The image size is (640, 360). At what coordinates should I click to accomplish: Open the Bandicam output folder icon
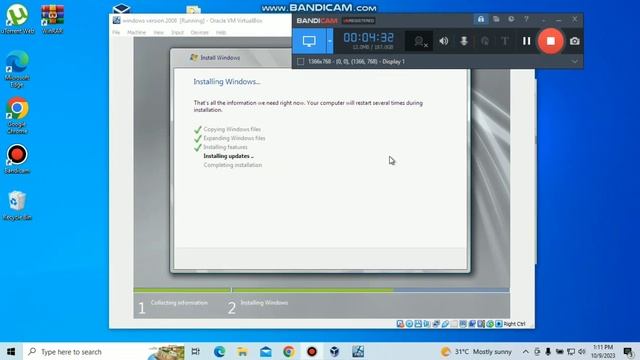coord(496,19)
